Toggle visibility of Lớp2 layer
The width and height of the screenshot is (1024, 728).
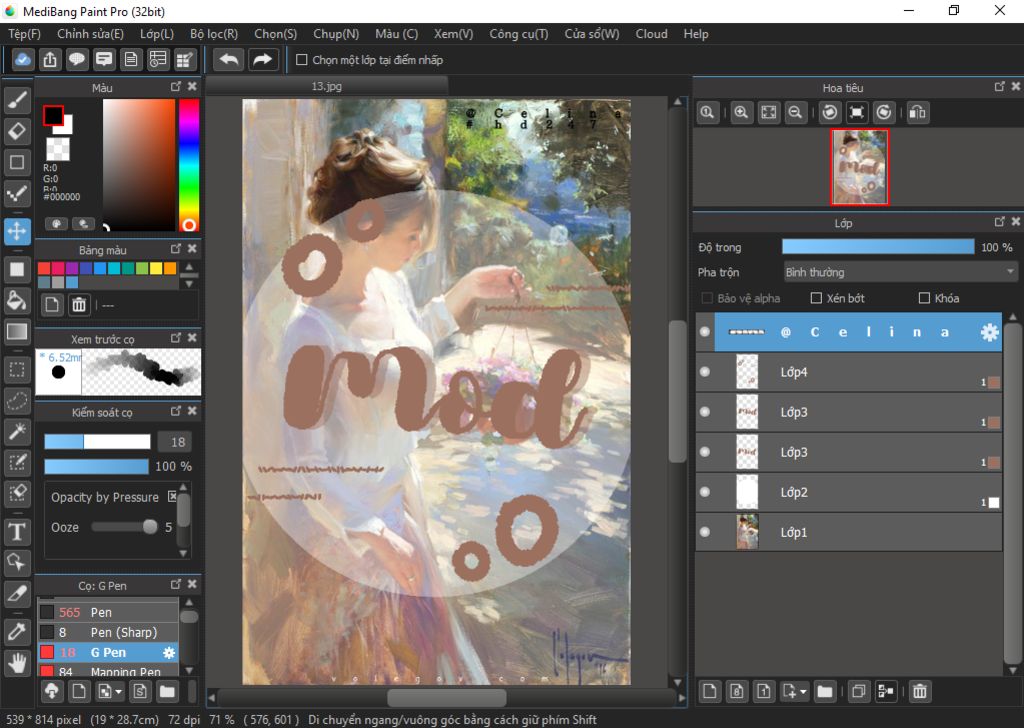pos(705,492)
